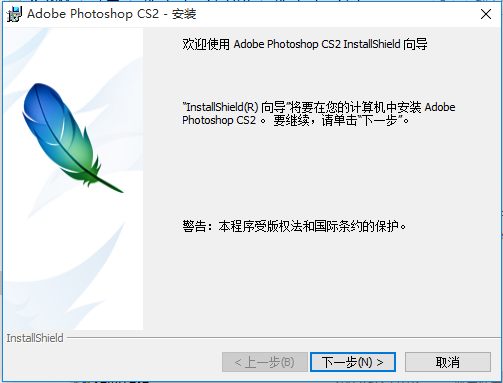Click the horizontal separator line beside InstallShield
Viewport: 503px width, 383px height.
pos(283,338)
